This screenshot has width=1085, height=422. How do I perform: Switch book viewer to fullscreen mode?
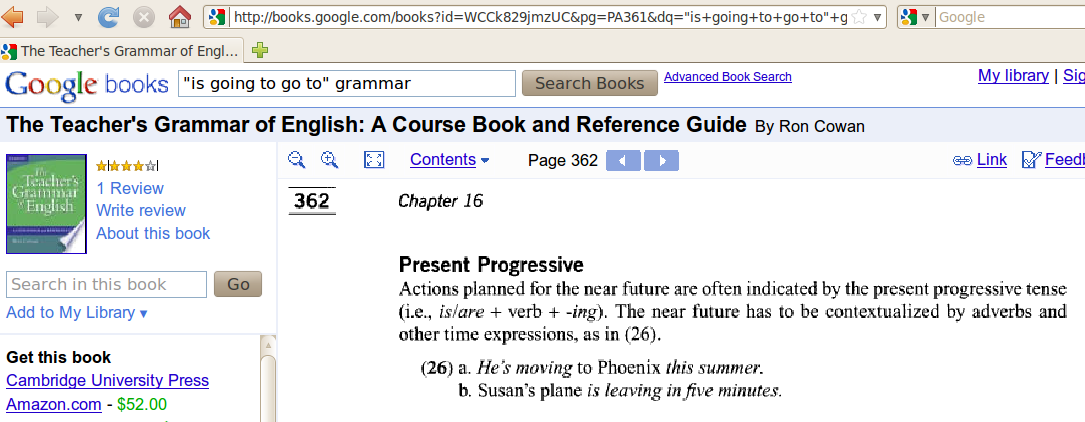pyautogui.click(x=374, y=160)
